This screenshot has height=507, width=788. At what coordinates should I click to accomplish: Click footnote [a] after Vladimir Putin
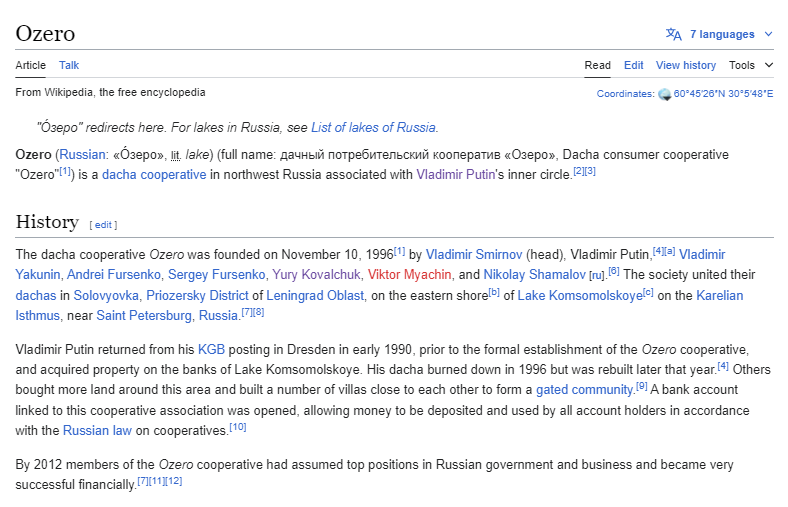click(670, 251)
